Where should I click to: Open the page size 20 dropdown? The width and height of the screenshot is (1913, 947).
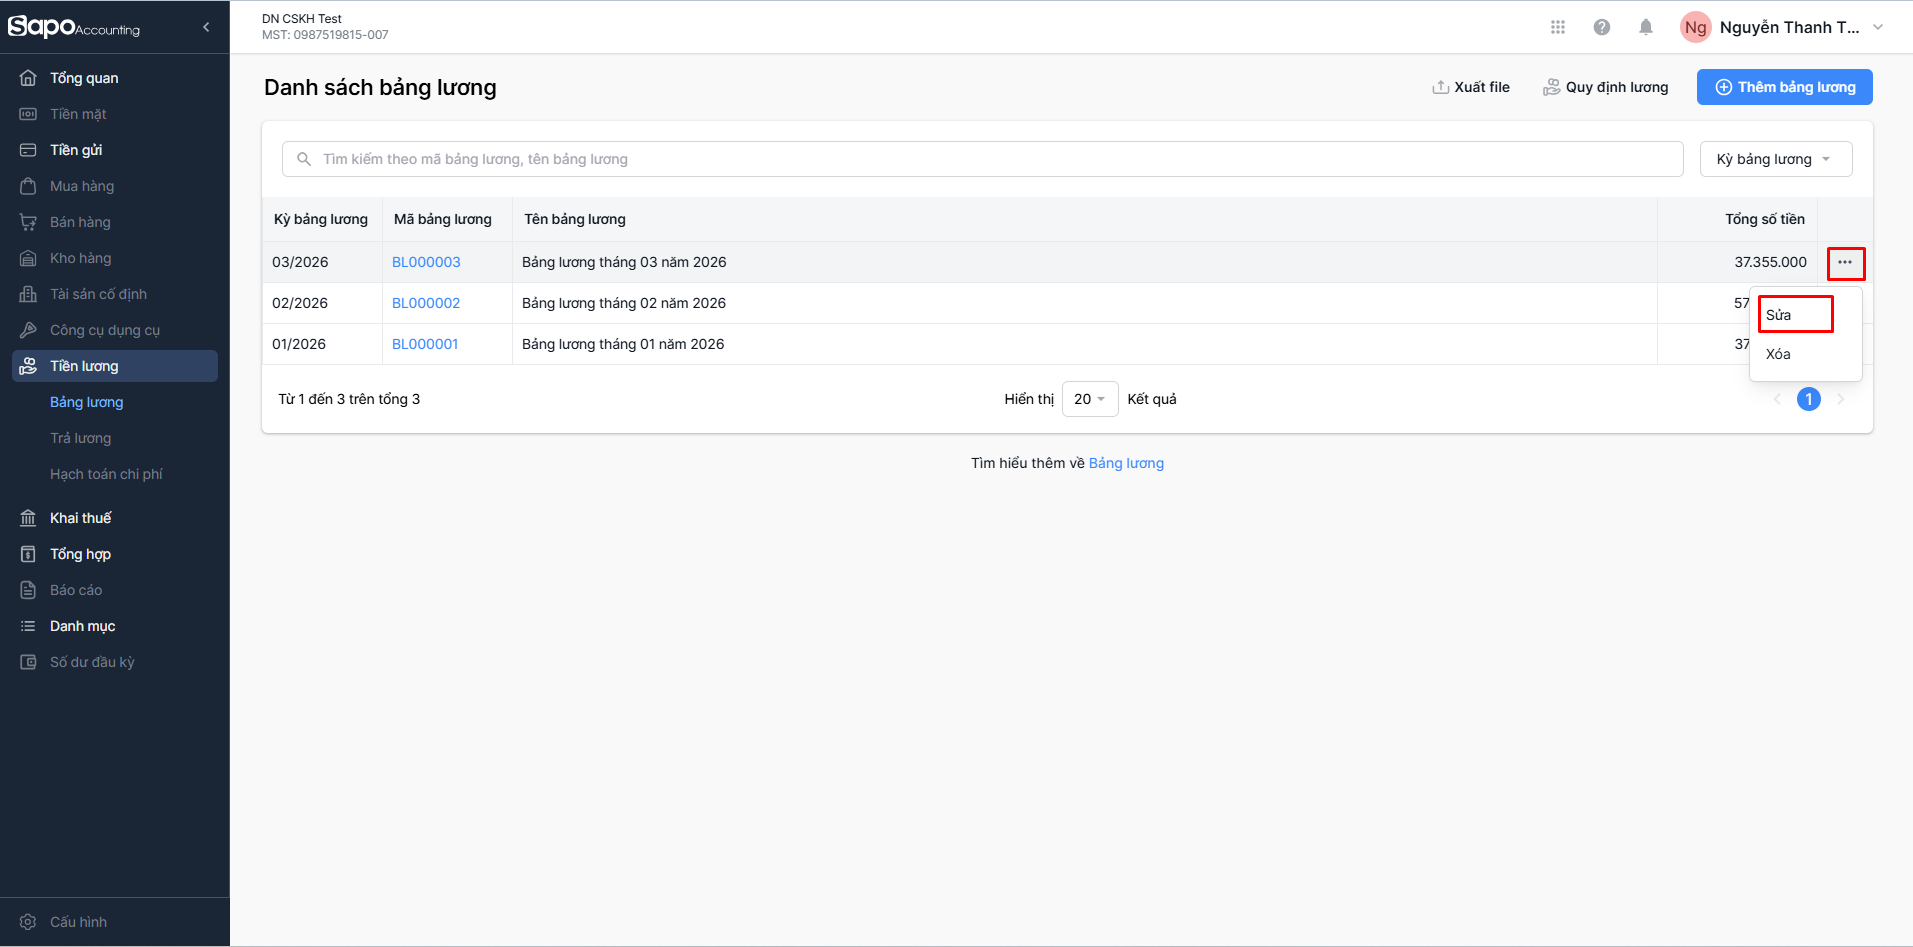coord(1089,399)
